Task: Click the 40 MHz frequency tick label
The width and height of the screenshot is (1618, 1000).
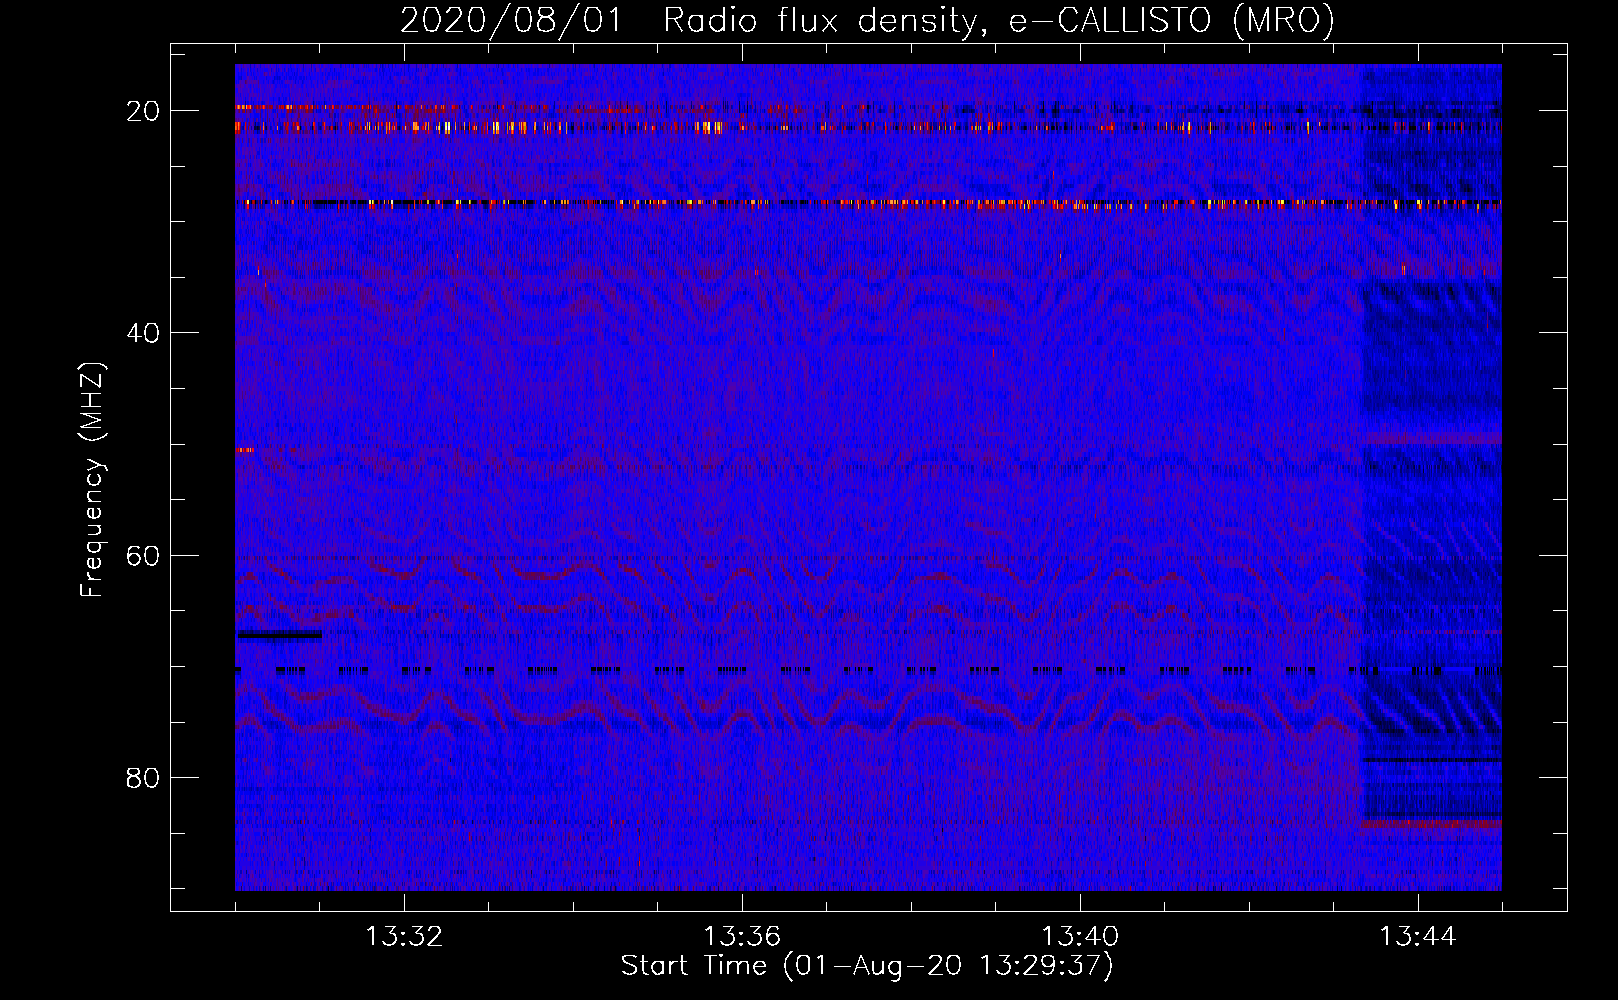Action: 143,333
